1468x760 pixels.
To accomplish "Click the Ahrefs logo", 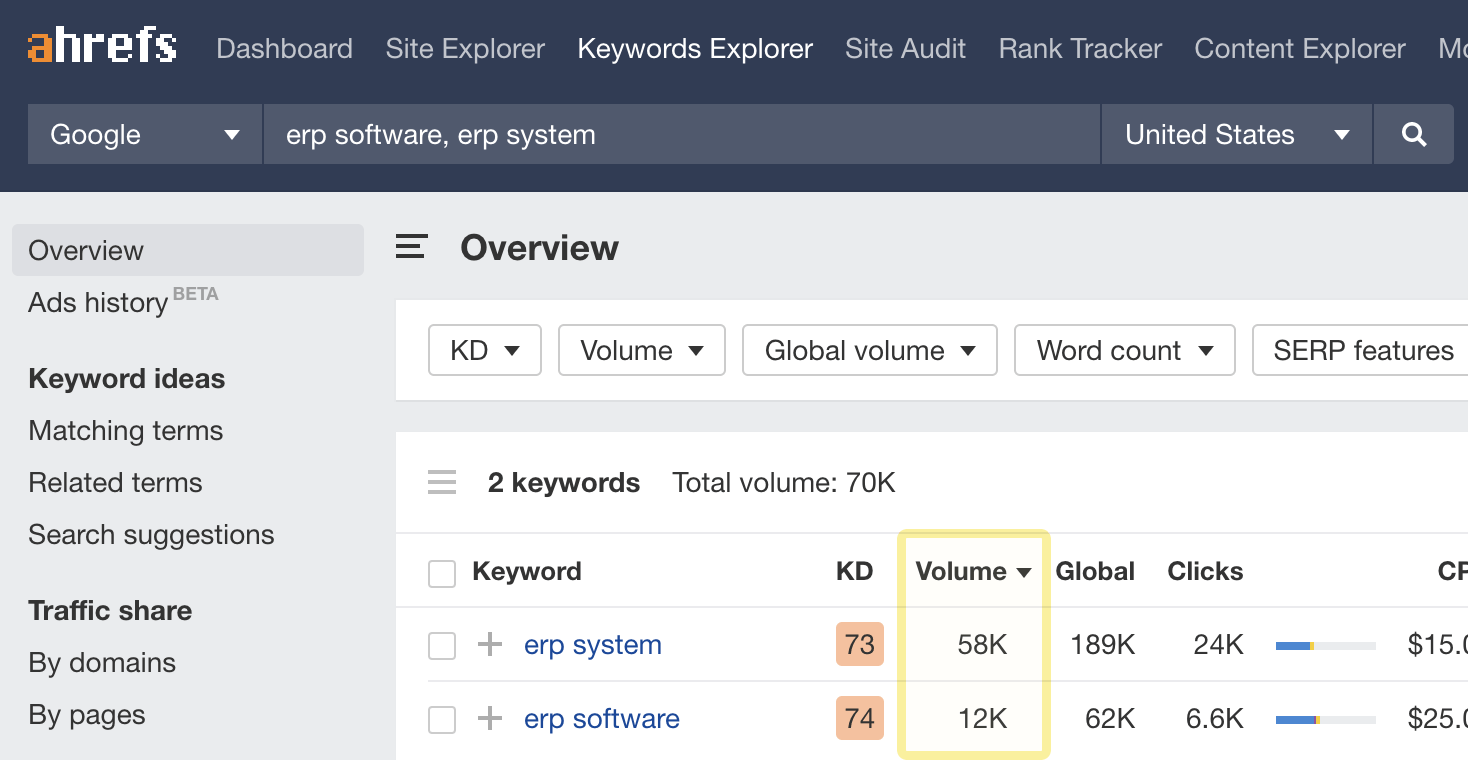I will point(102,47).
